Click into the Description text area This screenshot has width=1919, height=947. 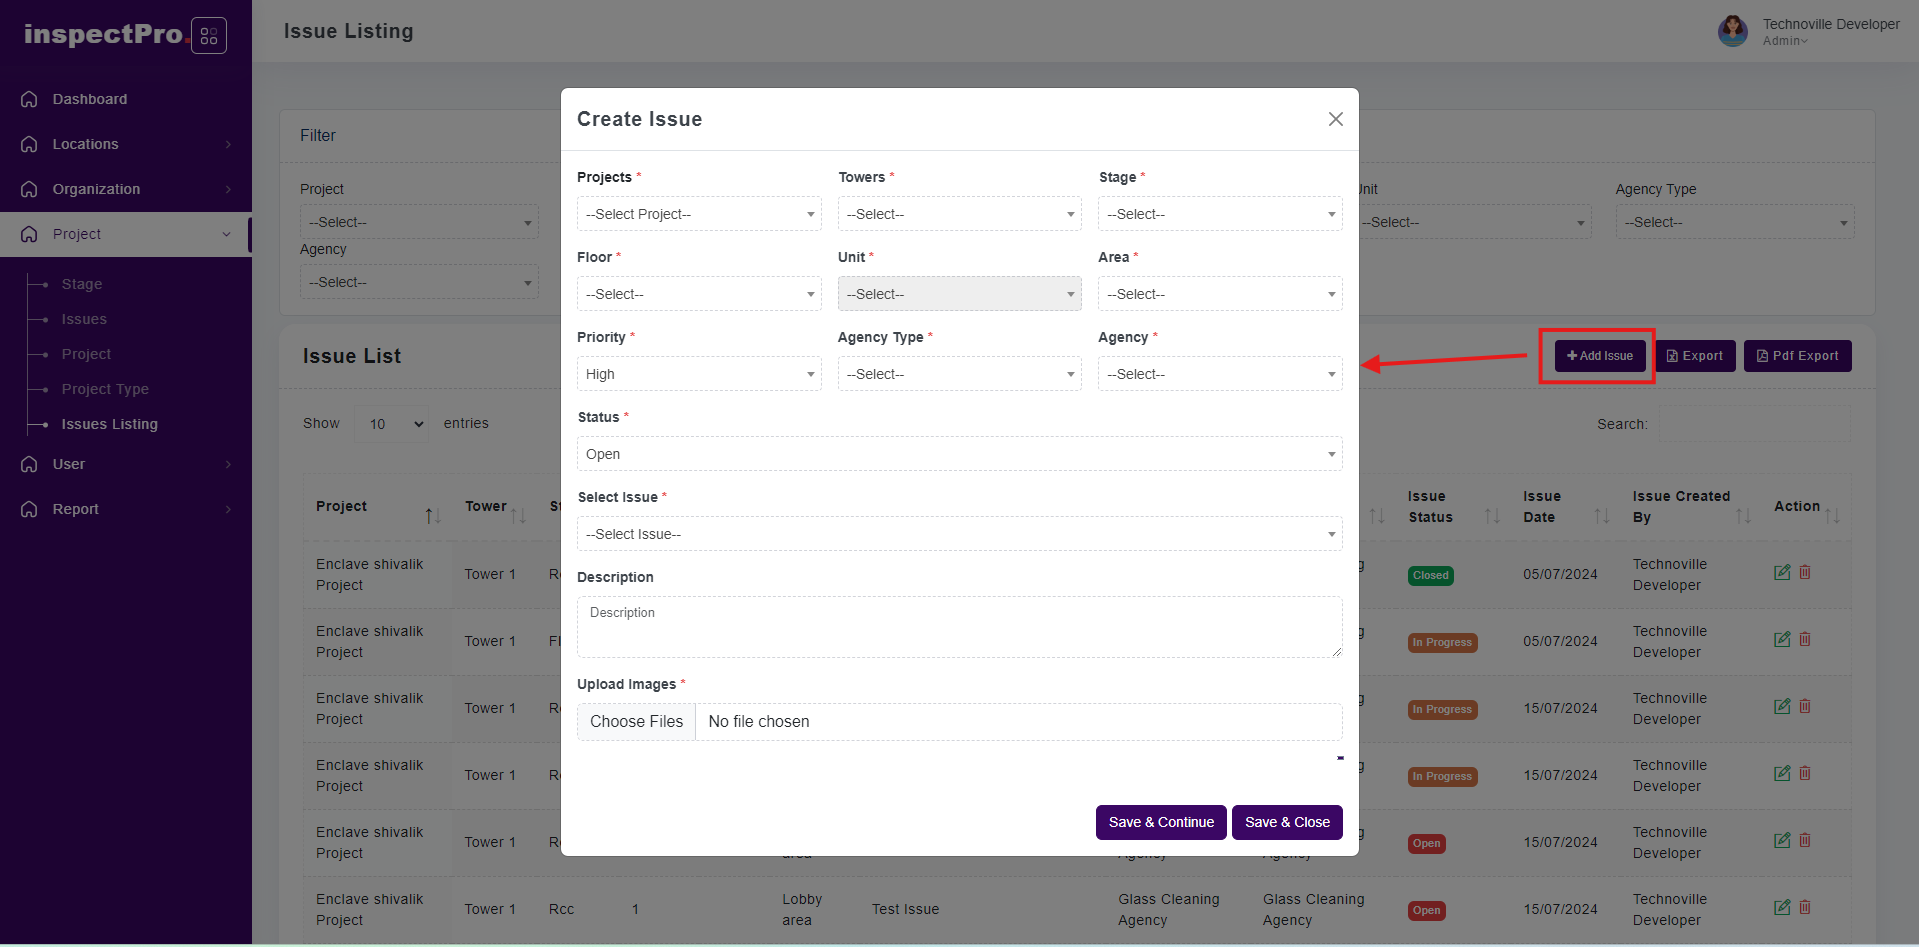click(958, 628)
